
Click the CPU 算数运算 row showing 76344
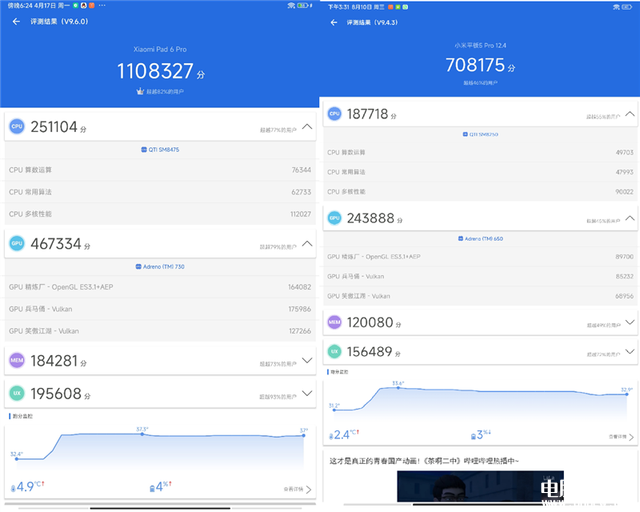[160, 170]
